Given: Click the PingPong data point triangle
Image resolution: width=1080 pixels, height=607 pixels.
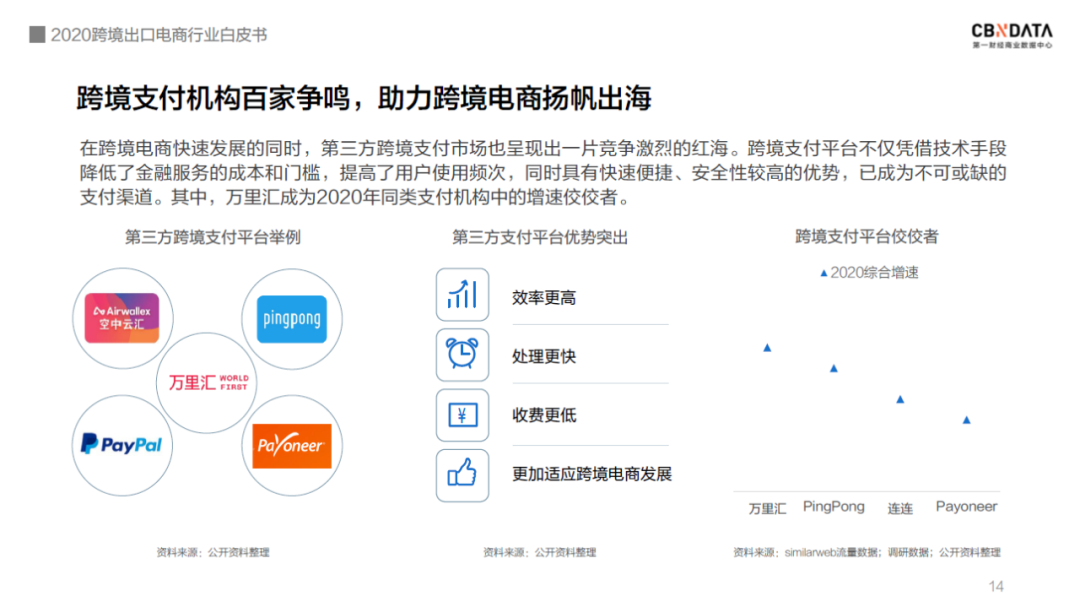Looking at the screenshot, I should click(833, 369).
